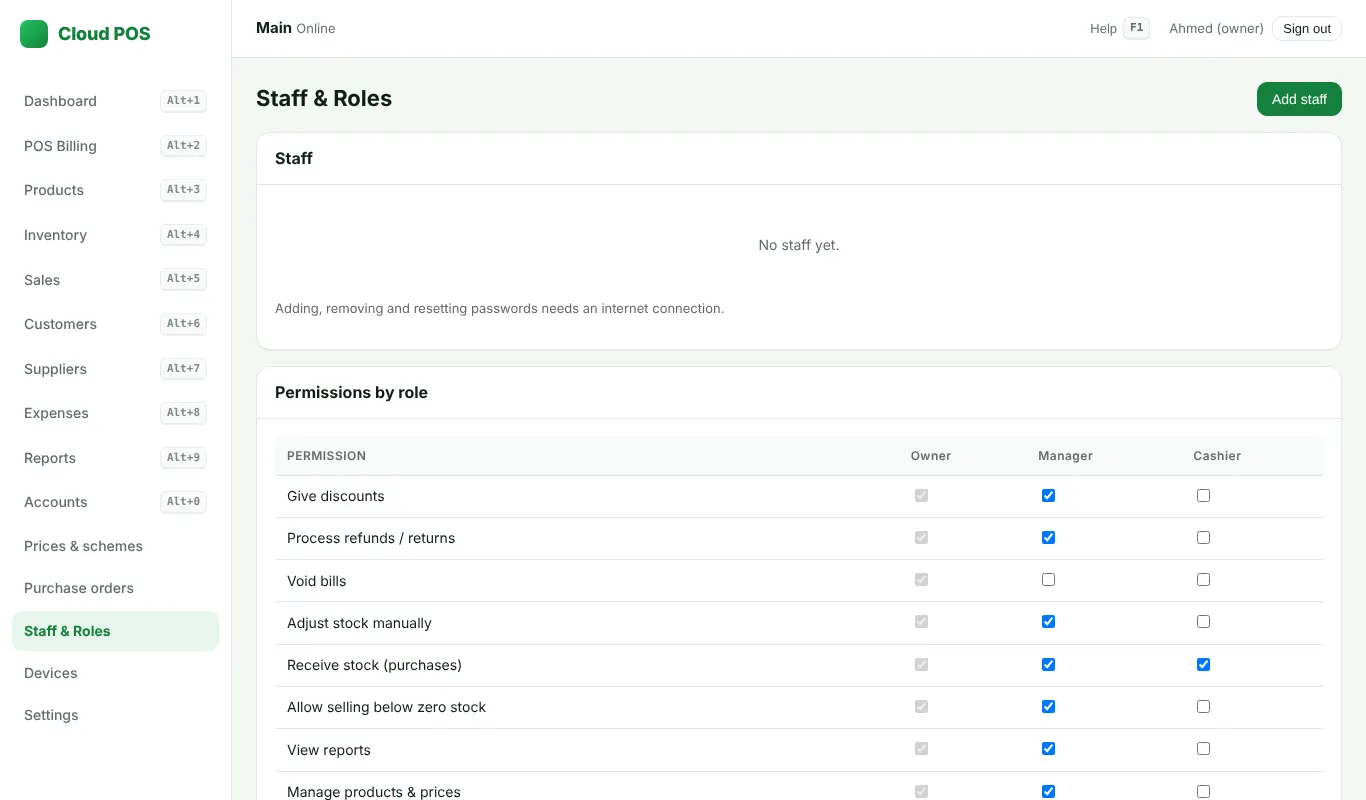Image resolution: width=1366 pixels, height=800 pixels.
Task: Select Staff & Roles in the sidebar
Action: [115, 631]
